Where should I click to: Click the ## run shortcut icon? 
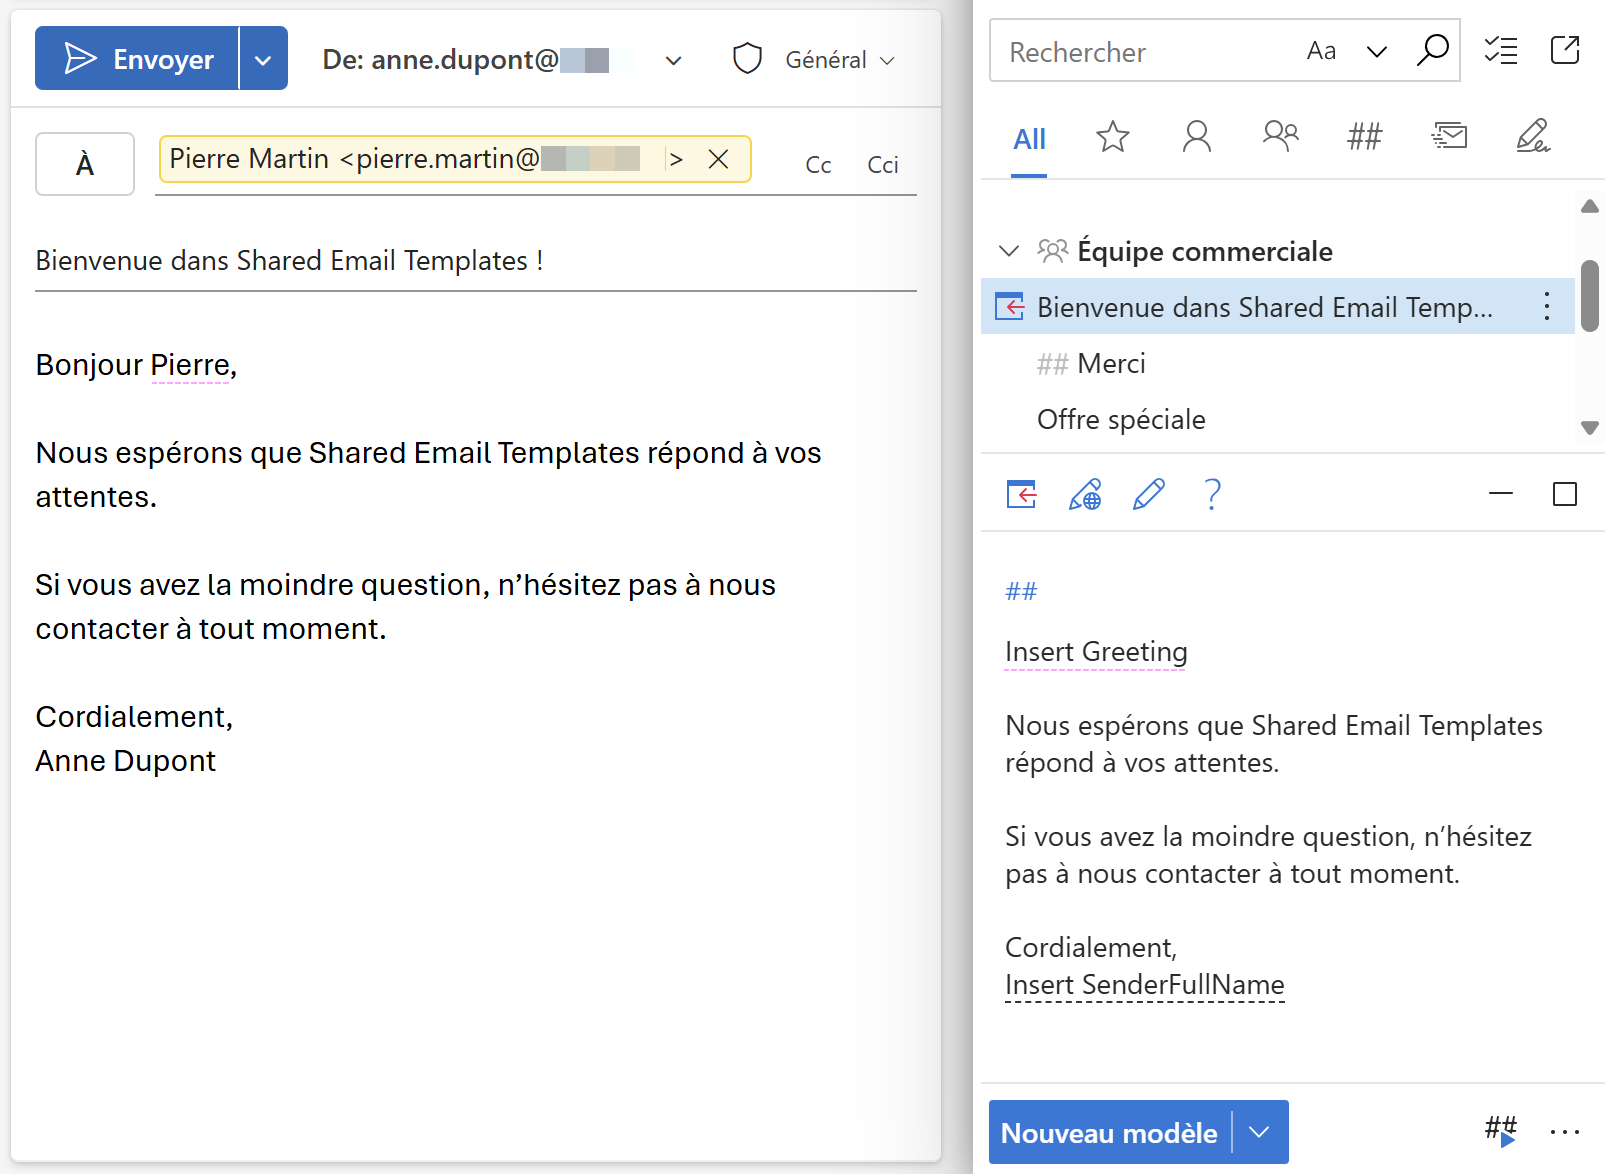(x=1500, y=1131)
